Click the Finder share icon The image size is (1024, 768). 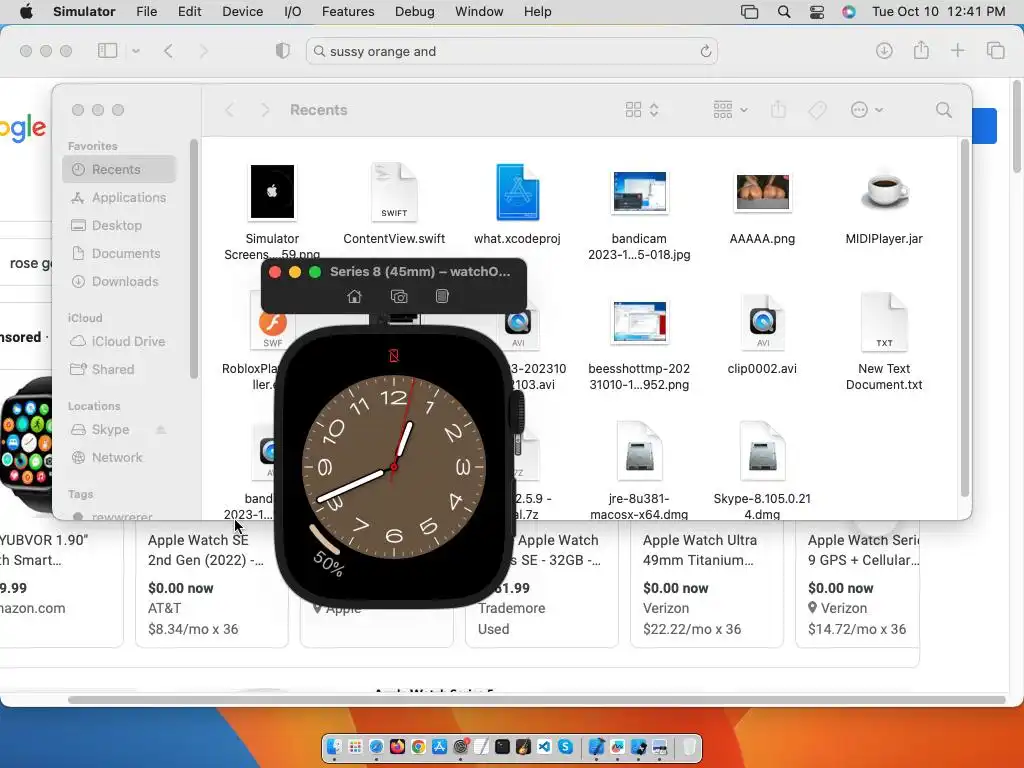778,110
